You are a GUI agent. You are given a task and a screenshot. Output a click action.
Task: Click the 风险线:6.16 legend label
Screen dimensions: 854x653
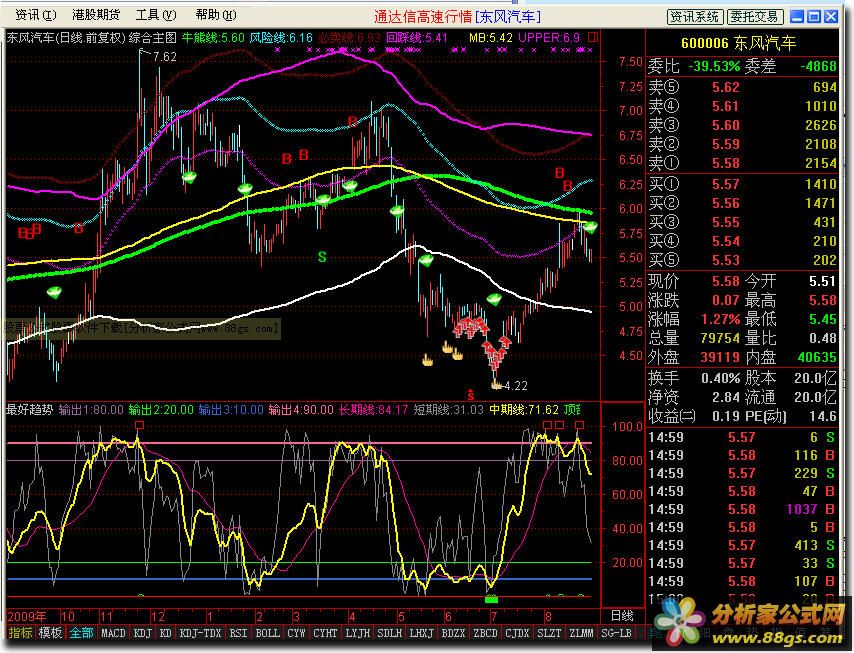point(281,38)
